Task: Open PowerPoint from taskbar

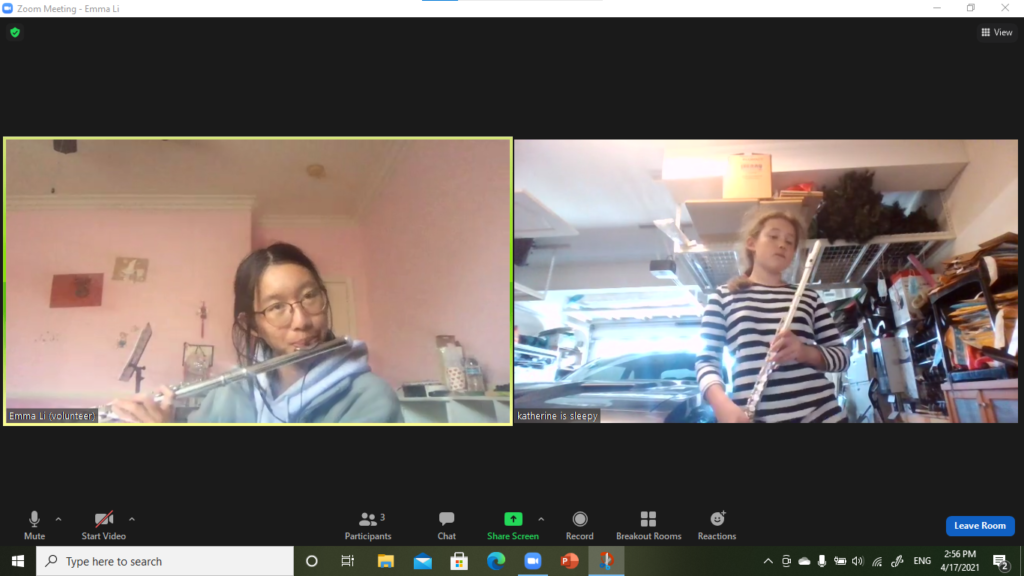Action: coord(569,561)
